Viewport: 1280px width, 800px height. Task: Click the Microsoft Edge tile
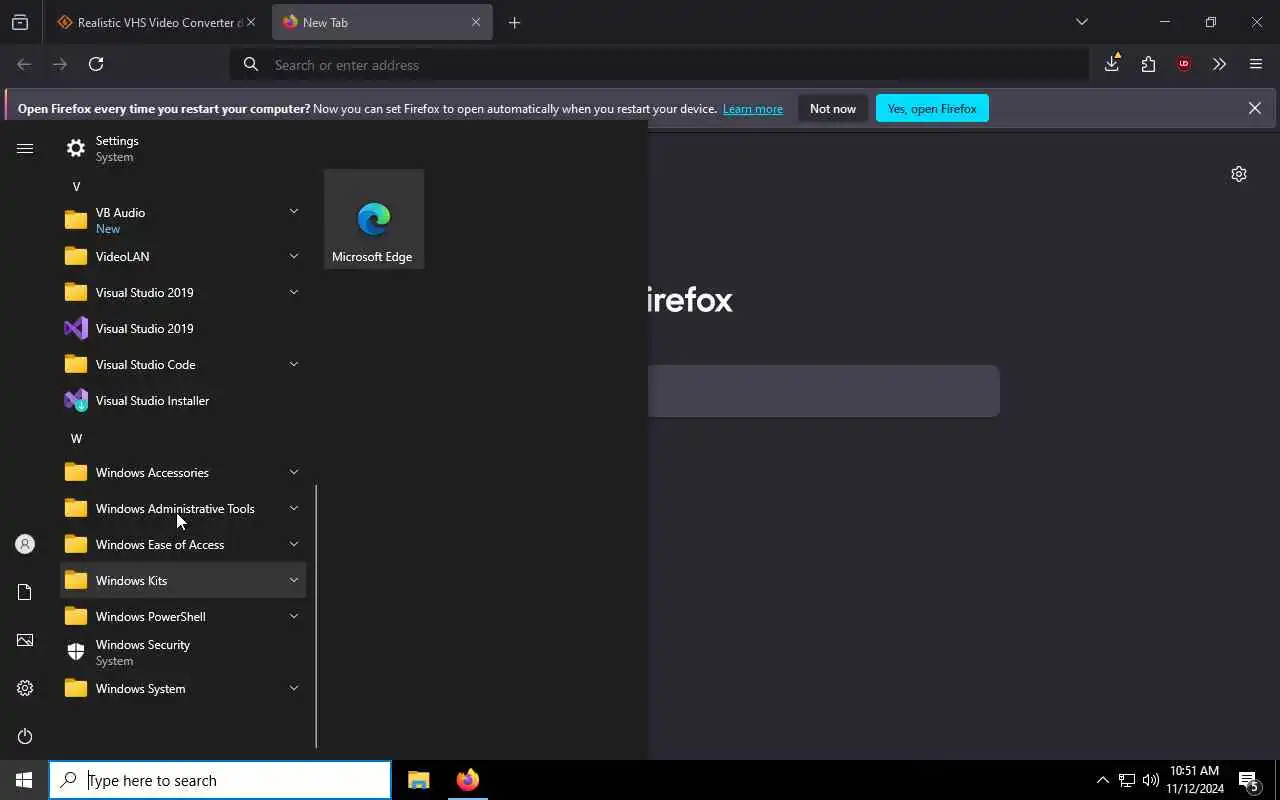click(374, 219)
